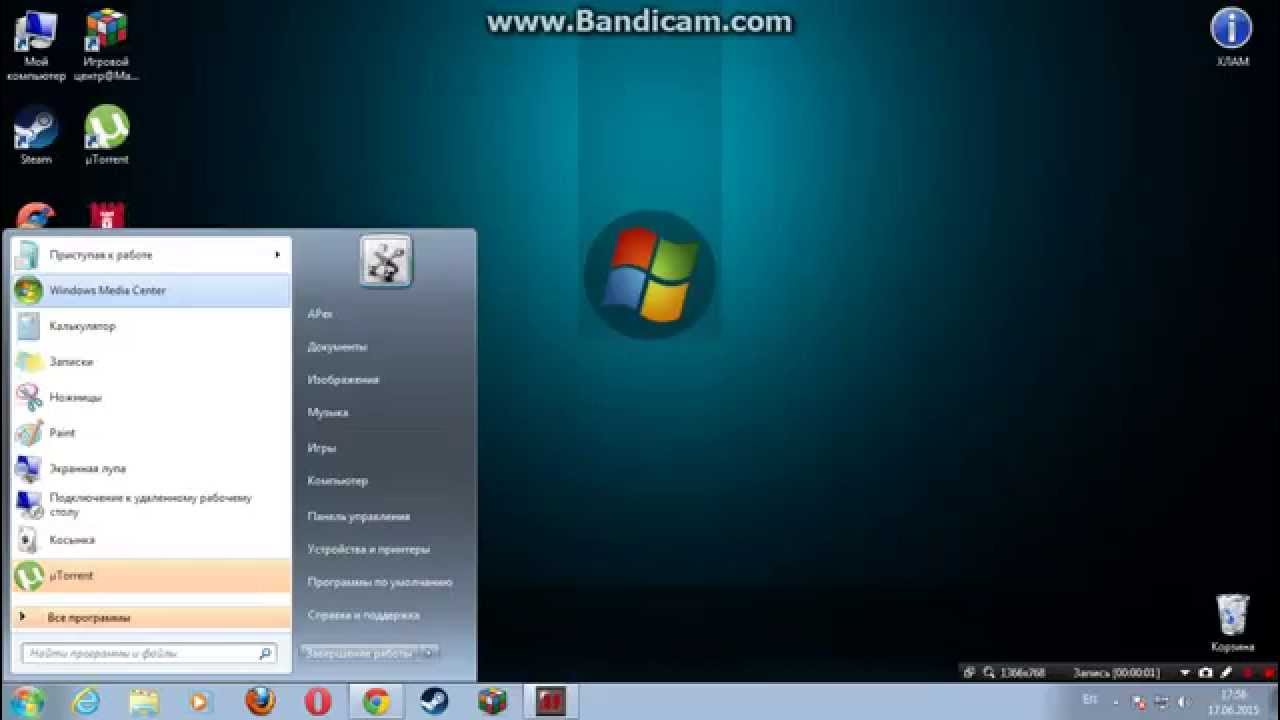
Task: Switch to Google Chrome on the taskbar
Action: (376, 702)
